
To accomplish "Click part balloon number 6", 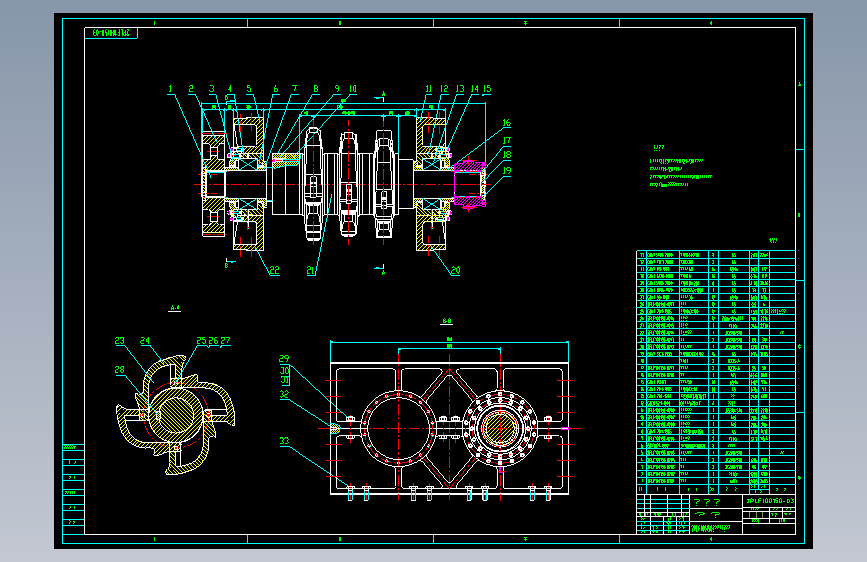I will 275,89.
